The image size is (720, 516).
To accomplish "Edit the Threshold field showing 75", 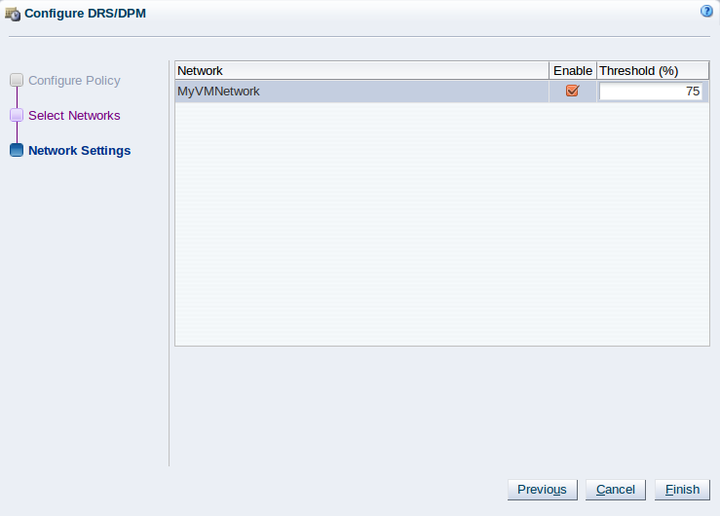I will tap(650, 91).
